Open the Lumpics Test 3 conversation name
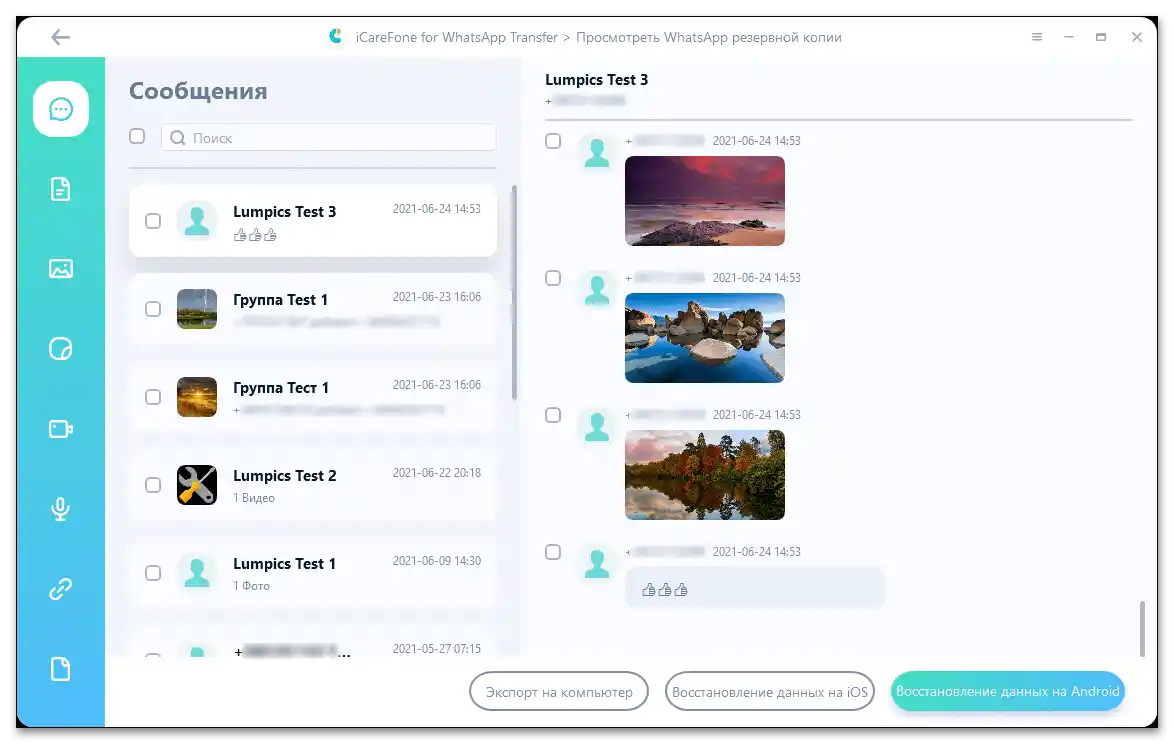Image resolution: width=1174 pixels, height=744 pixels. 285,212
